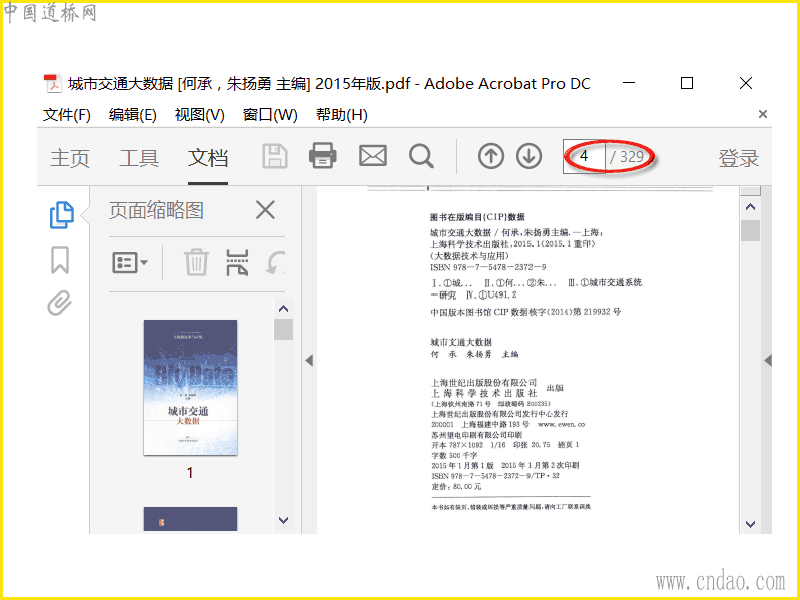Open the 编辑(E) menu
This screenshot has height=600, width=800.
[x=133, y=115]
